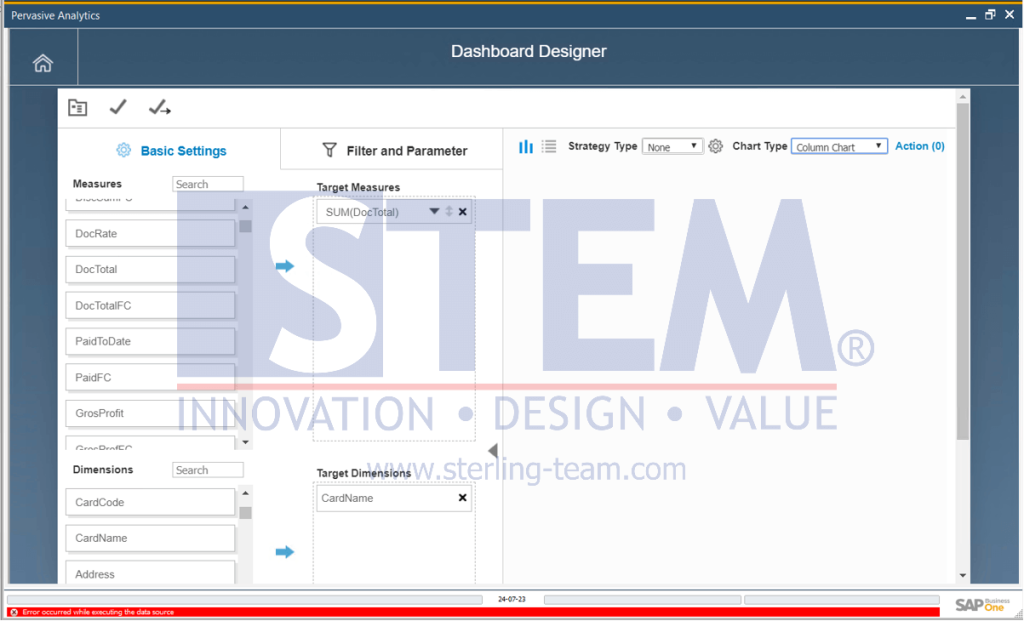Click the Basic Settings gear icon
The width and height of the screenshot is (1024, 621).
coord(123,150)
